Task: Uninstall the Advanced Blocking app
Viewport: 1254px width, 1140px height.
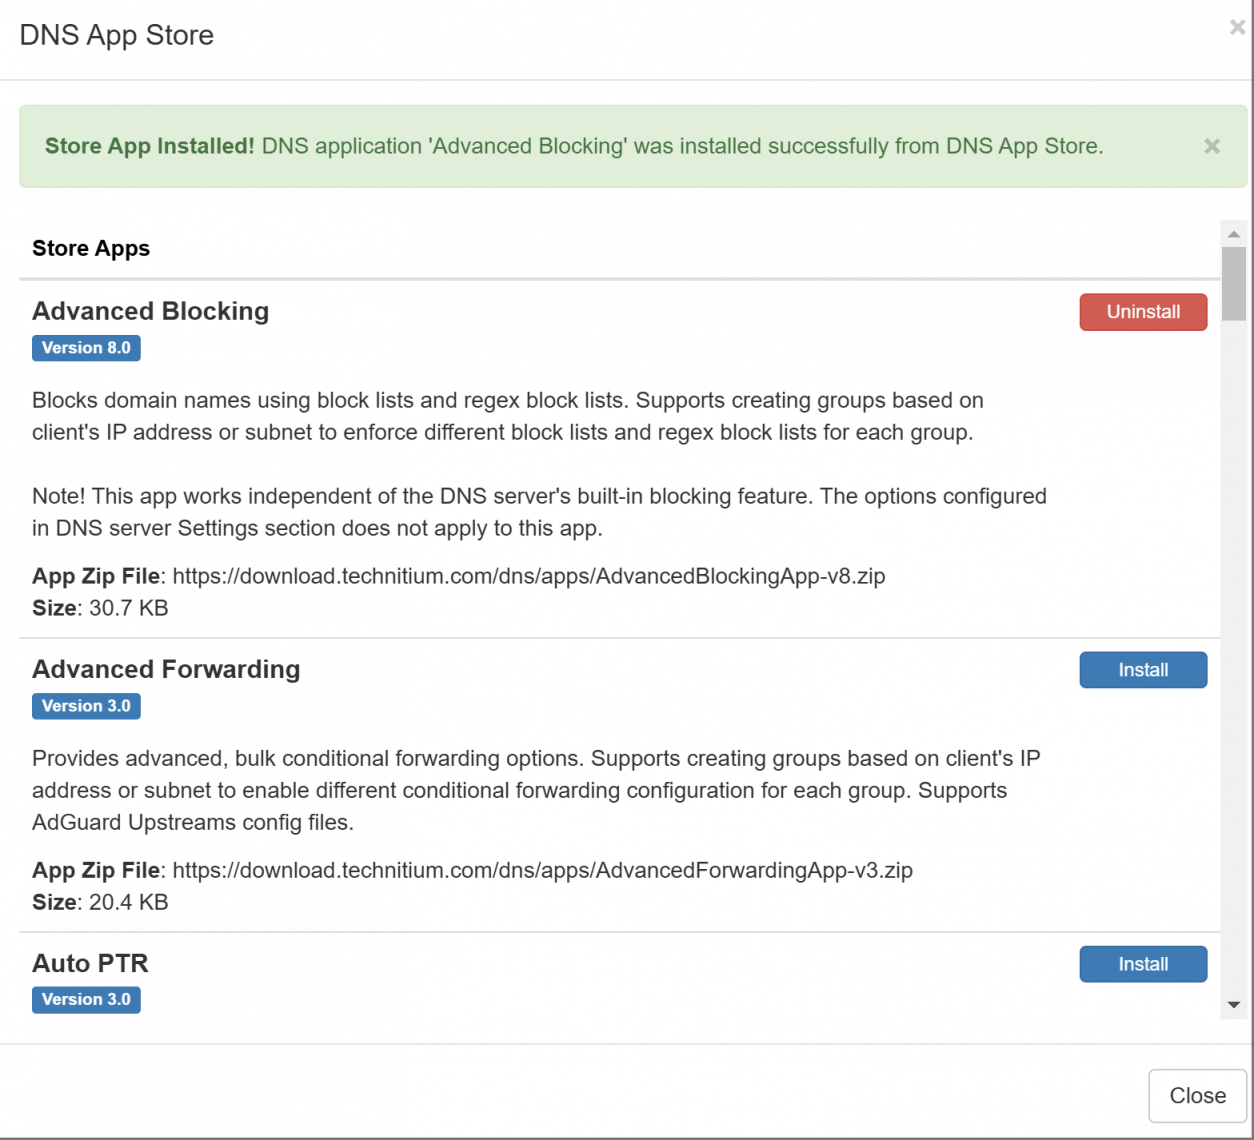Action: click(x=1142, y=312)
